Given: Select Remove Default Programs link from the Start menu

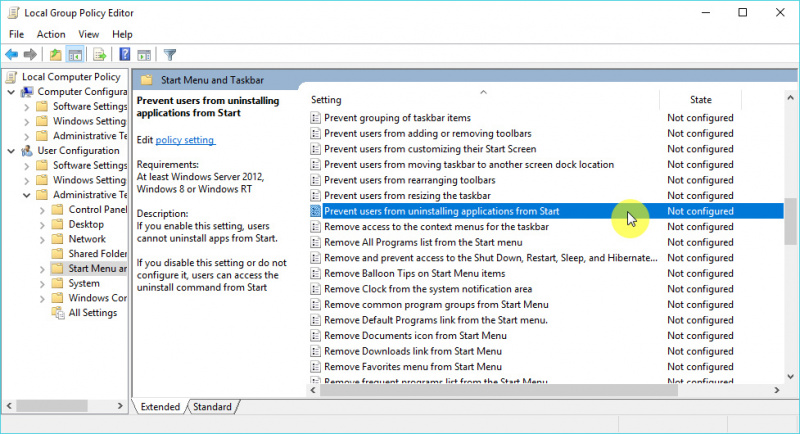Looking at the screenshot, I should (x=436, y=320).
